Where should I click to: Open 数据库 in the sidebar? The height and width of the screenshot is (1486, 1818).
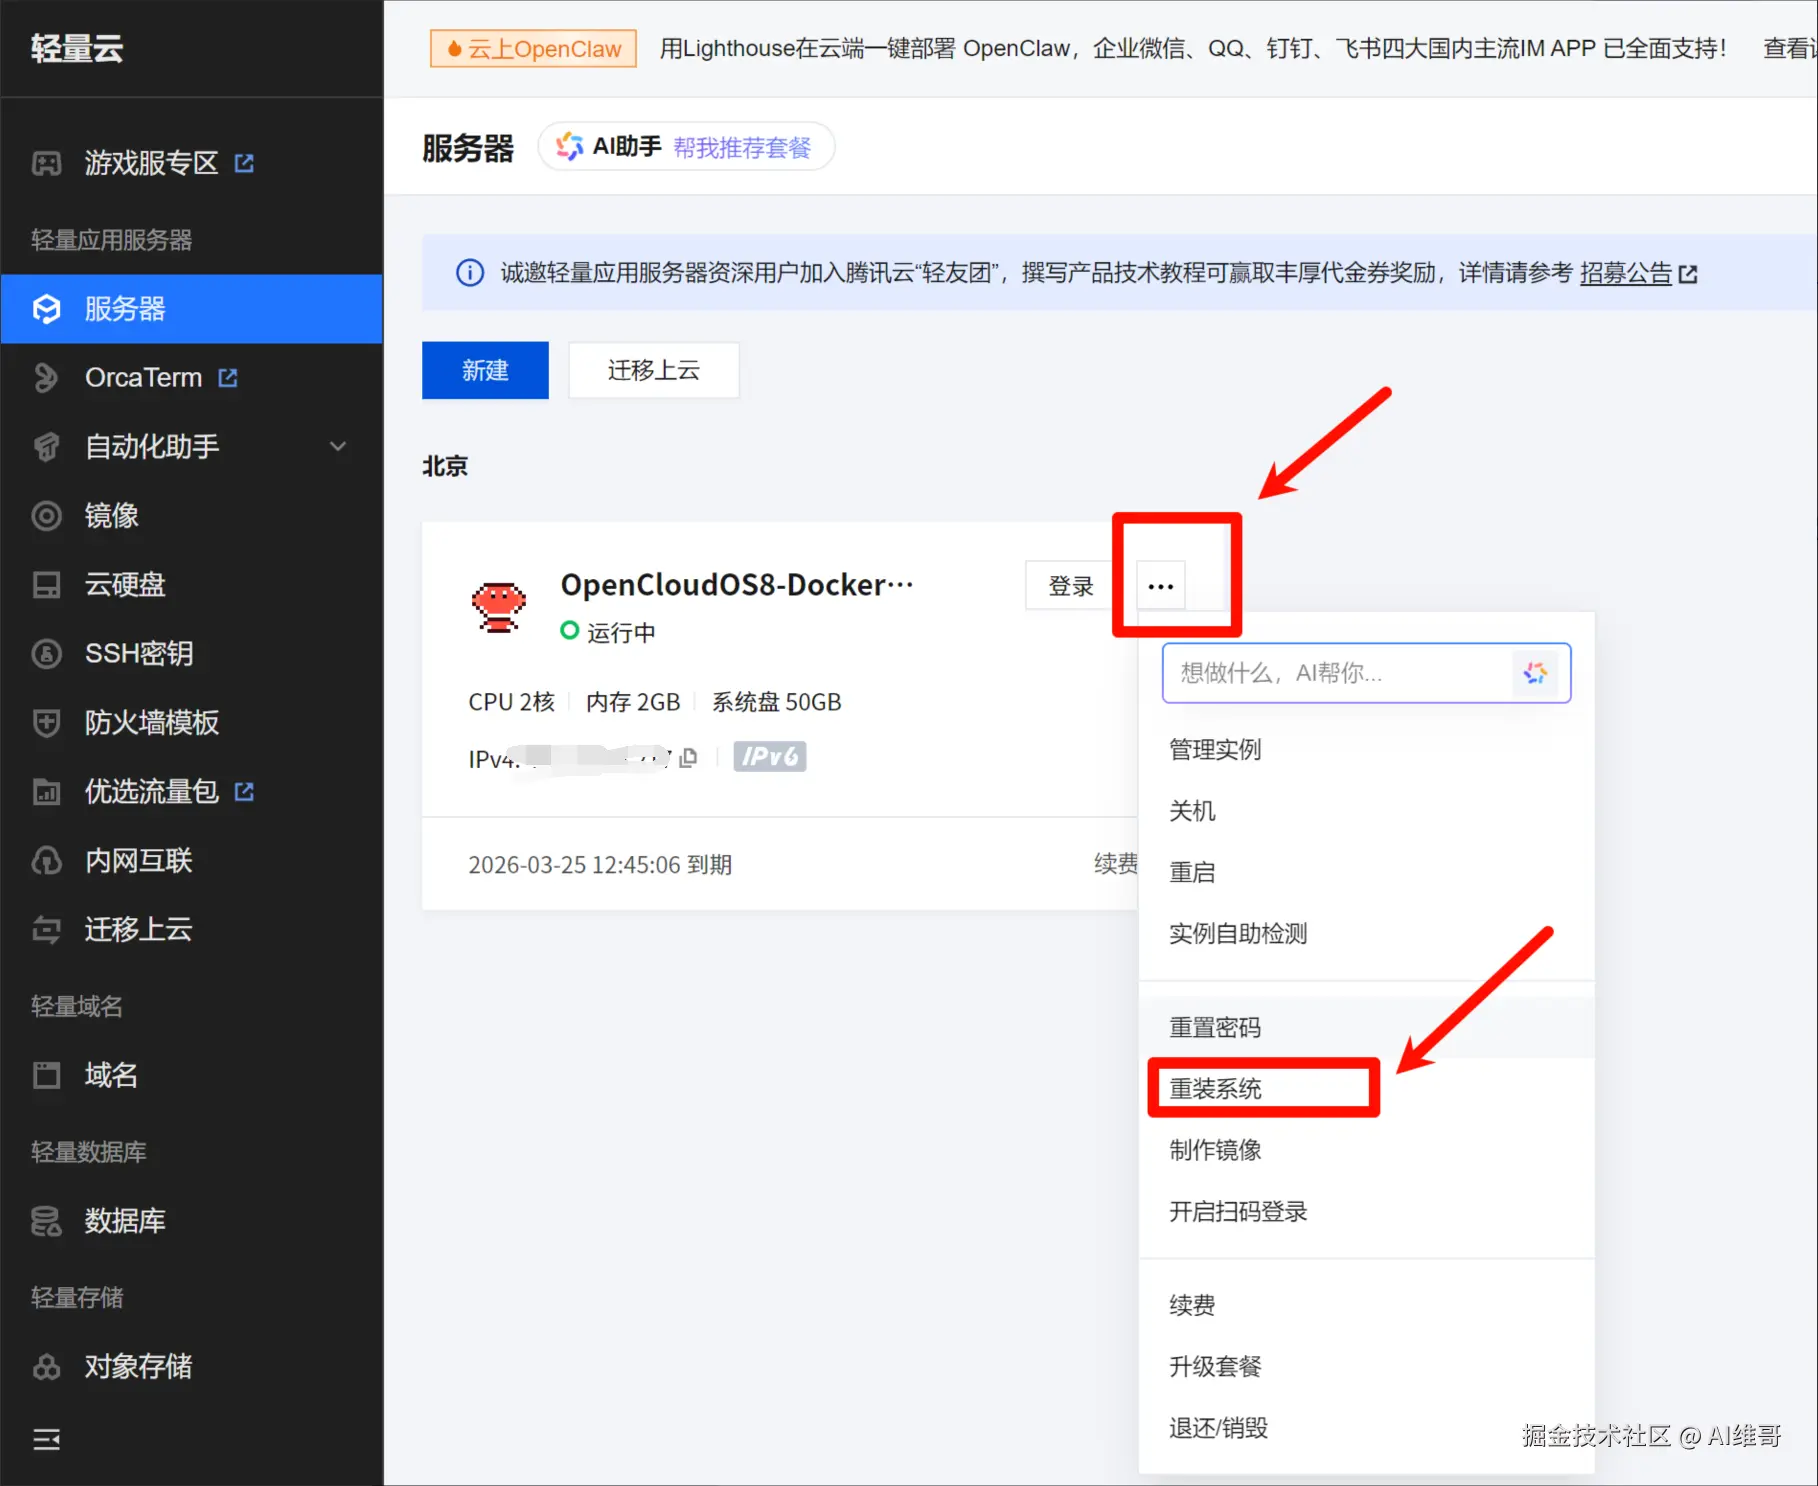coord(192,1221)
